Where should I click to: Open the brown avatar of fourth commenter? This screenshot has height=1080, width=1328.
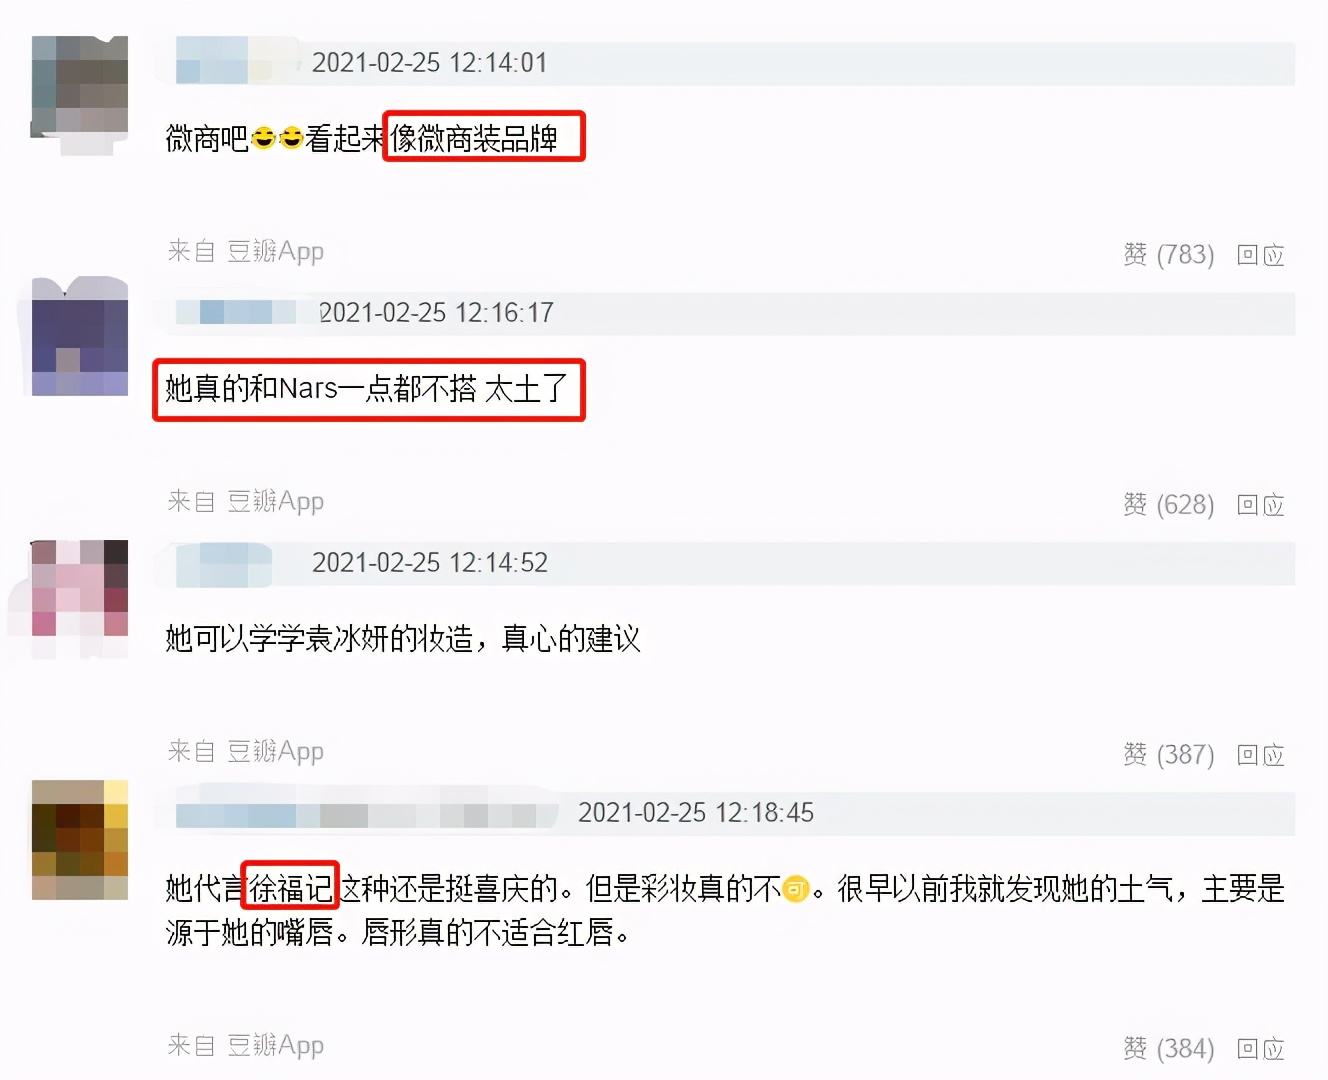(x=80, y=840)
